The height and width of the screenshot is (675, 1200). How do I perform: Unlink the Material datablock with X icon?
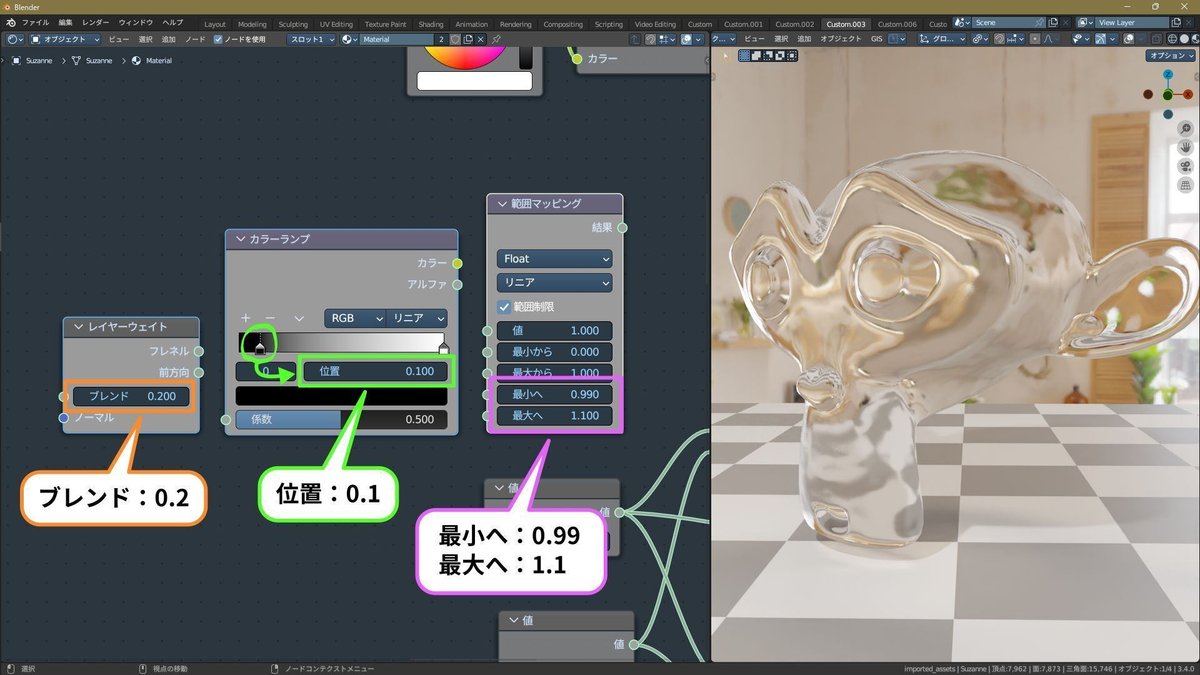tap(481, 39)
